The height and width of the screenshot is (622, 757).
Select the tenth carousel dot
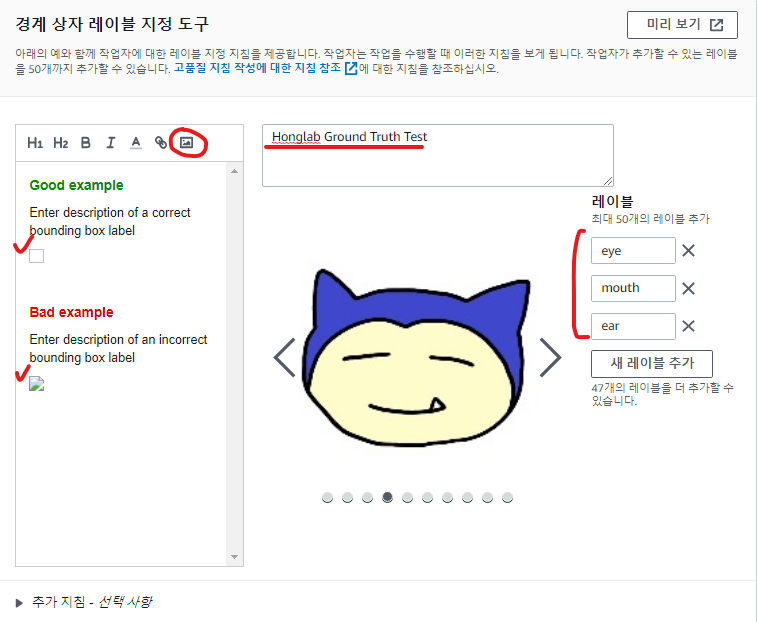tap(507, 497)
